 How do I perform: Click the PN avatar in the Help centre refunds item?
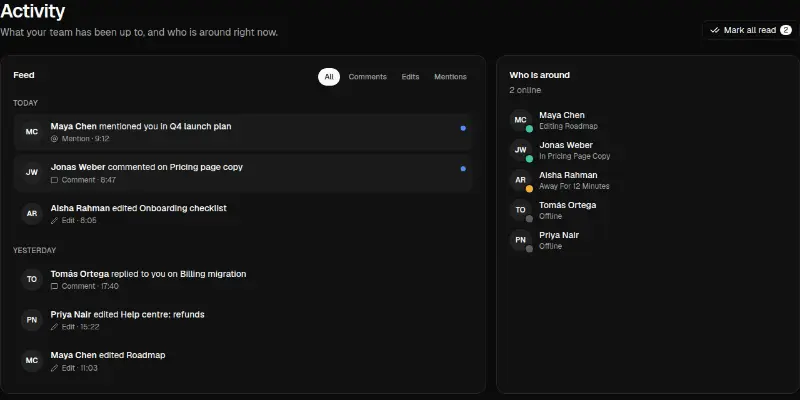(32, 320)
